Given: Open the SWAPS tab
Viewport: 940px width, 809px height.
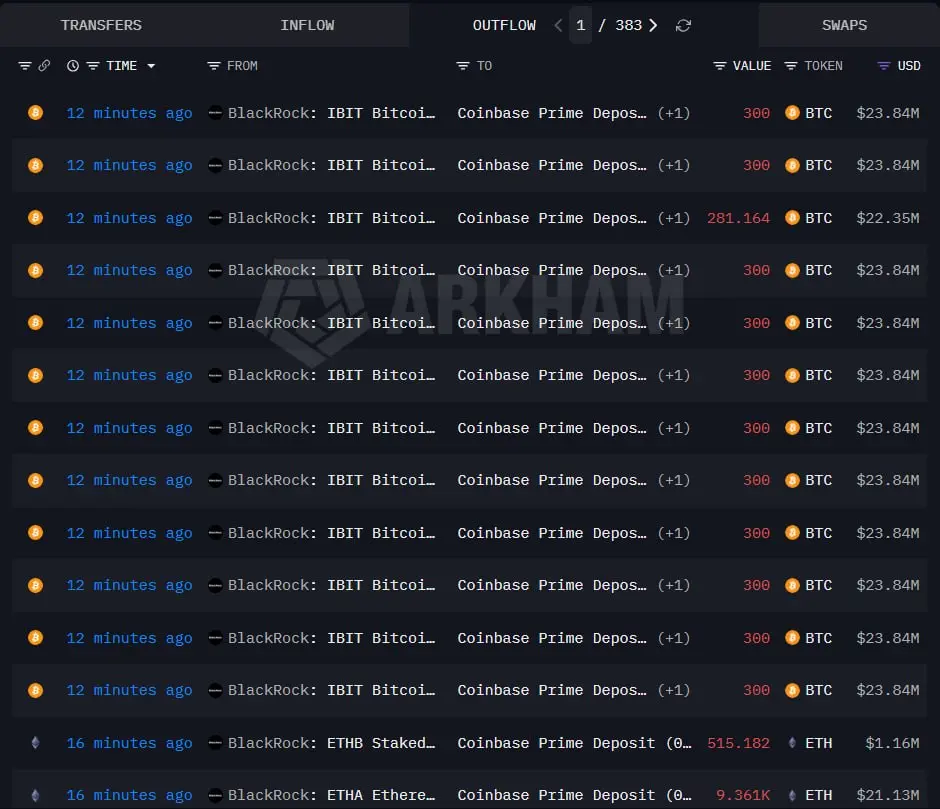Looking at the screenshot, I should (x=844, y=25).
